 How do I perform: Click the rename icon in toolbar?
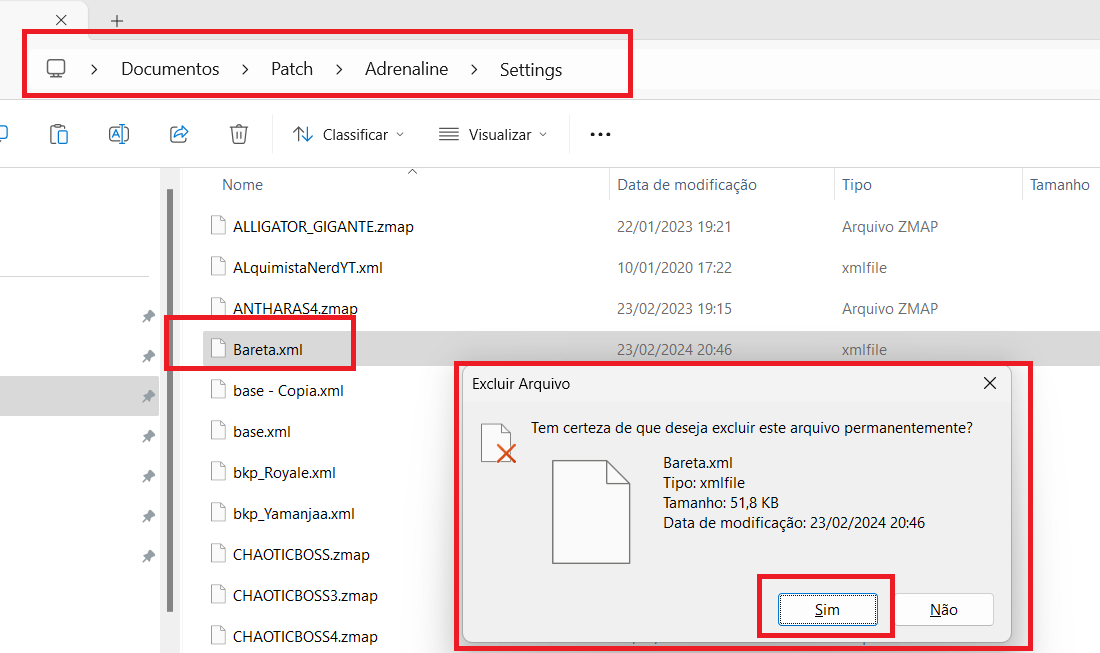pyautogui.click(x=119, y=134)
